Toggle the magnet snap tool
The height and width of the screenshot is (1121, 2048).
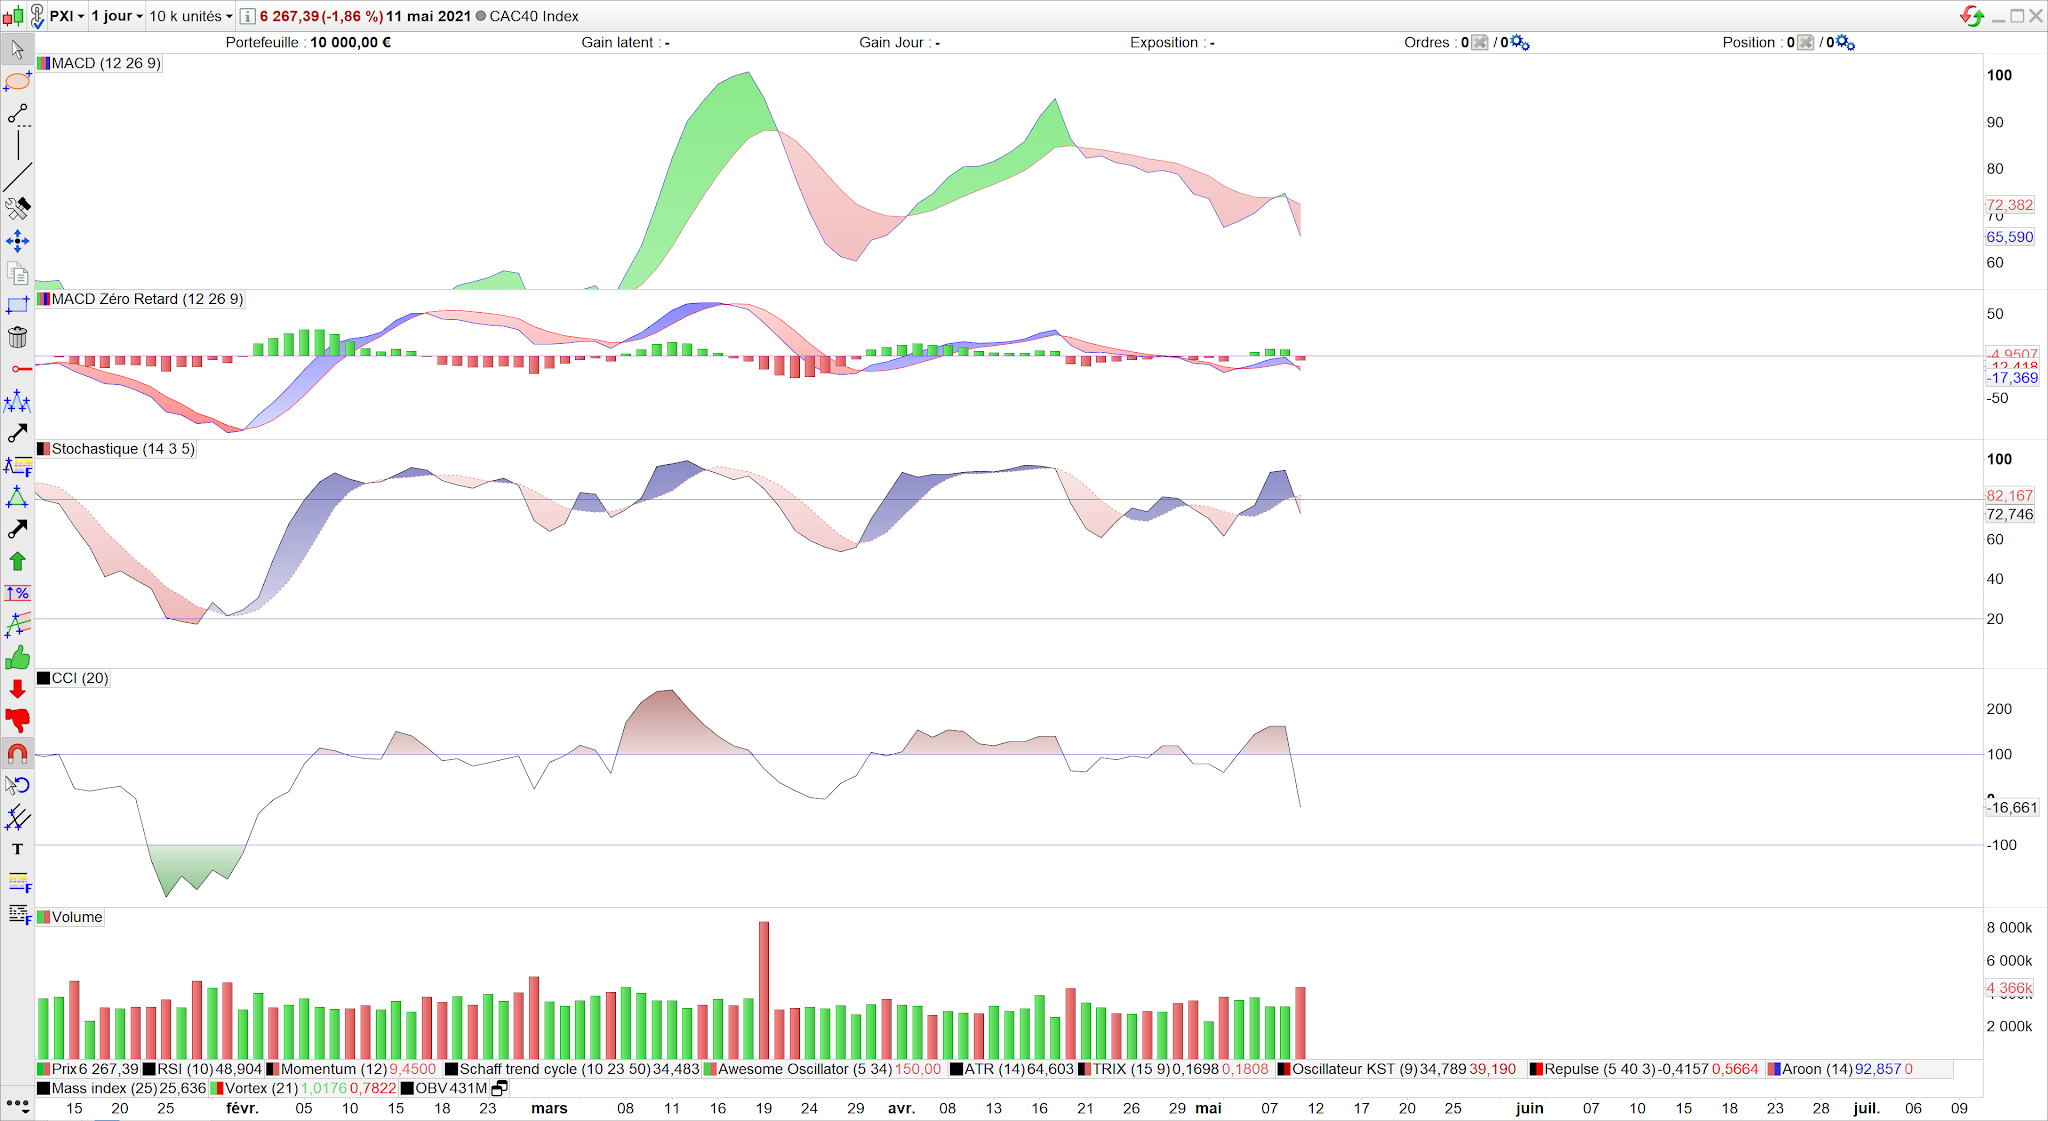pos(17,753)
